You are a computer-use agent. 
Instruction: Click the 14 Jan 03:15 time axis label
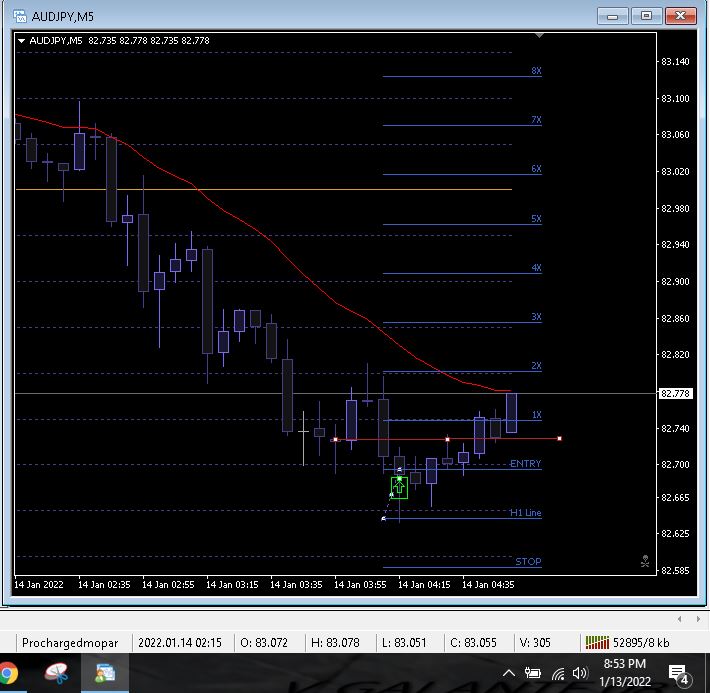(x=232, y=584)
